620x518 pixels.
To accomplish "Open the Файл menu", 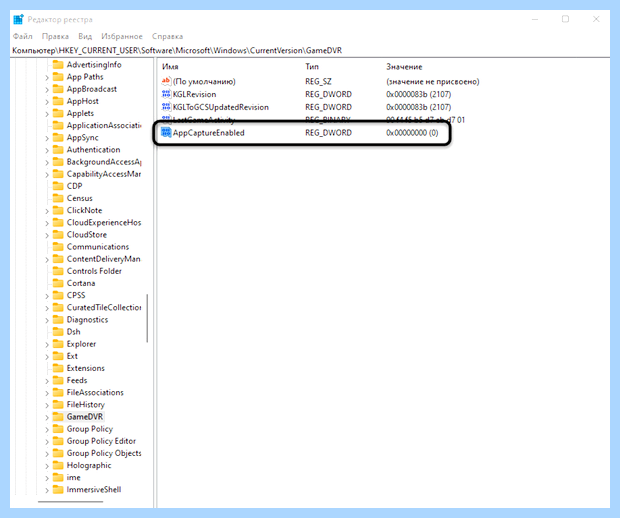I will [23, 36].
